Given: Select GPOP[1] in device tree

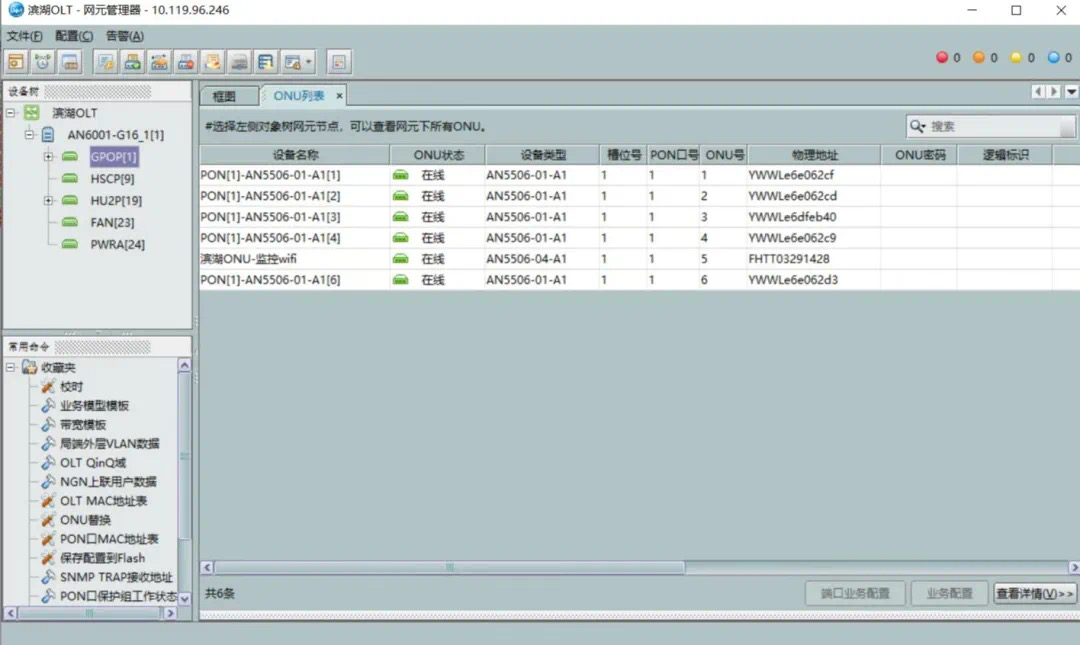Looking at the screenshot, I should 114,156.
